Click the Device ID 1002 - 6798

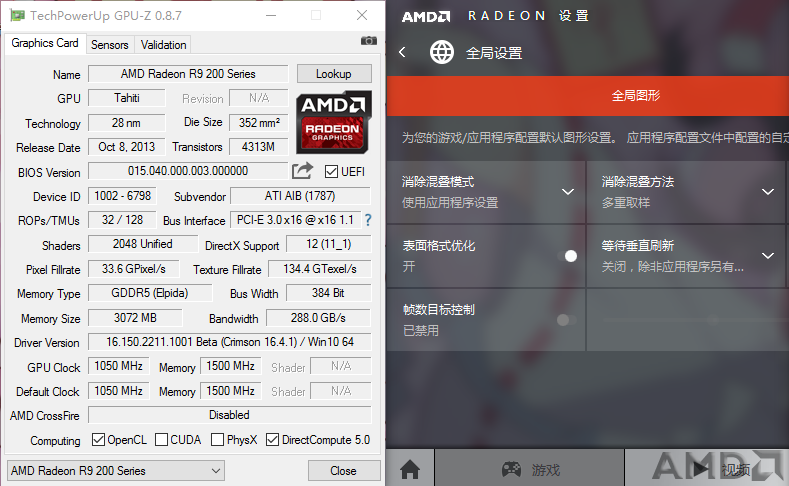122,196
